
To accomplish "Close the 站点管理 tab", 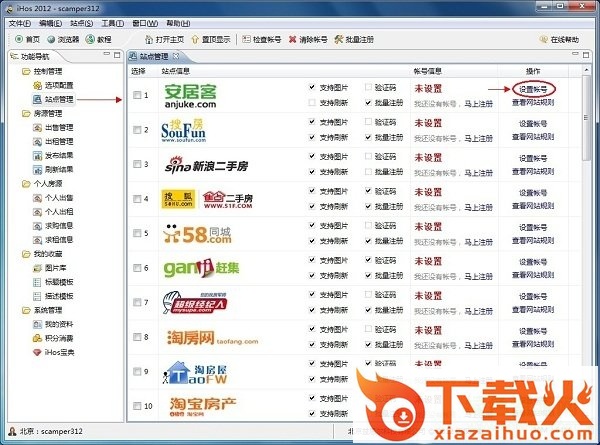I will [176, 56].
